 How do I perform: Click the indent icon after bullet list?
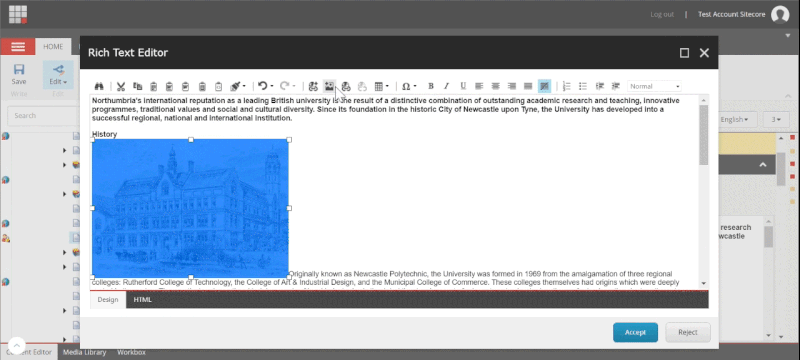coord(599,86)
